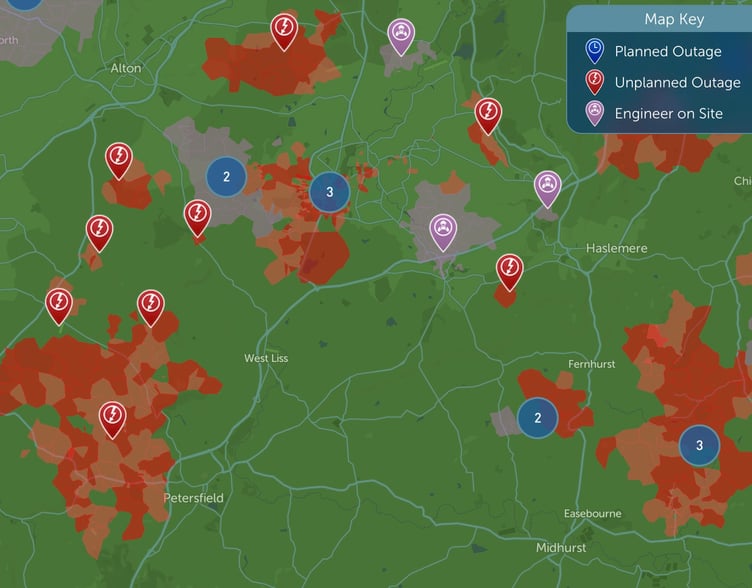The width and height of the screenshot is (752, 588).
Task: Click the Easebourne label
Action: [x=592, y=514]
